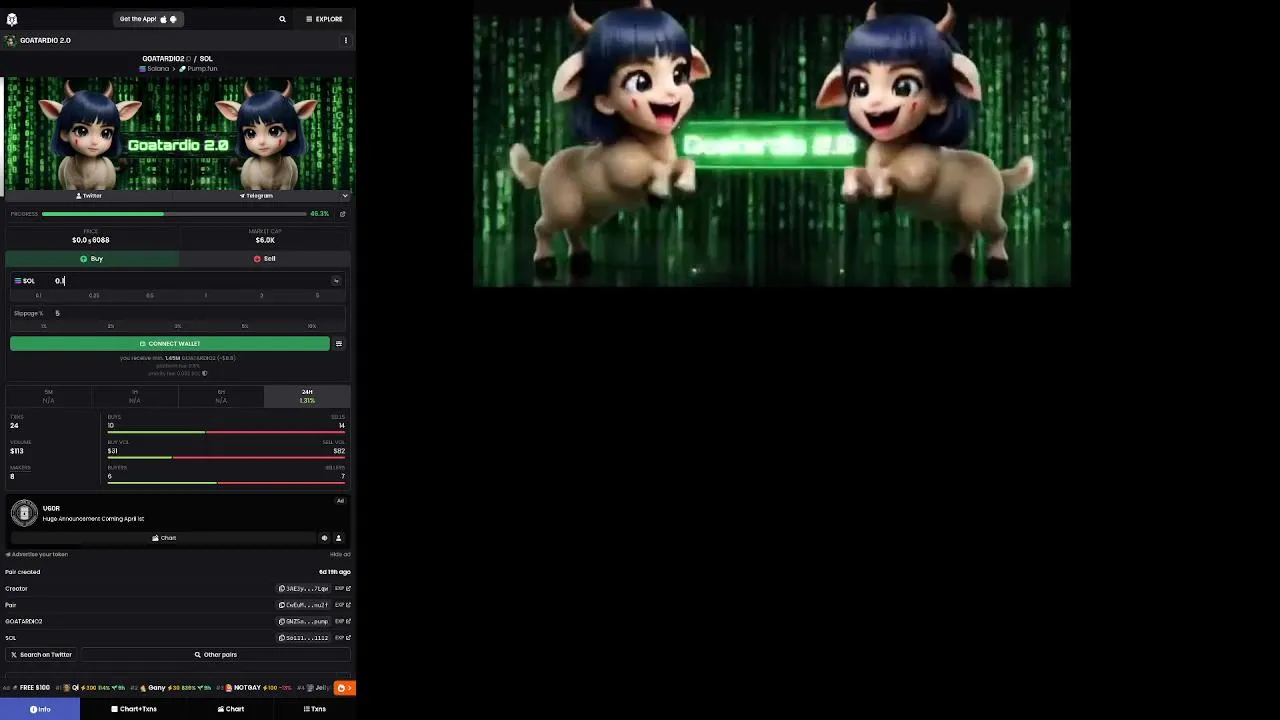Click the priority fee info icon
This screenshot has width=1280, height=720.
point(205,374)
